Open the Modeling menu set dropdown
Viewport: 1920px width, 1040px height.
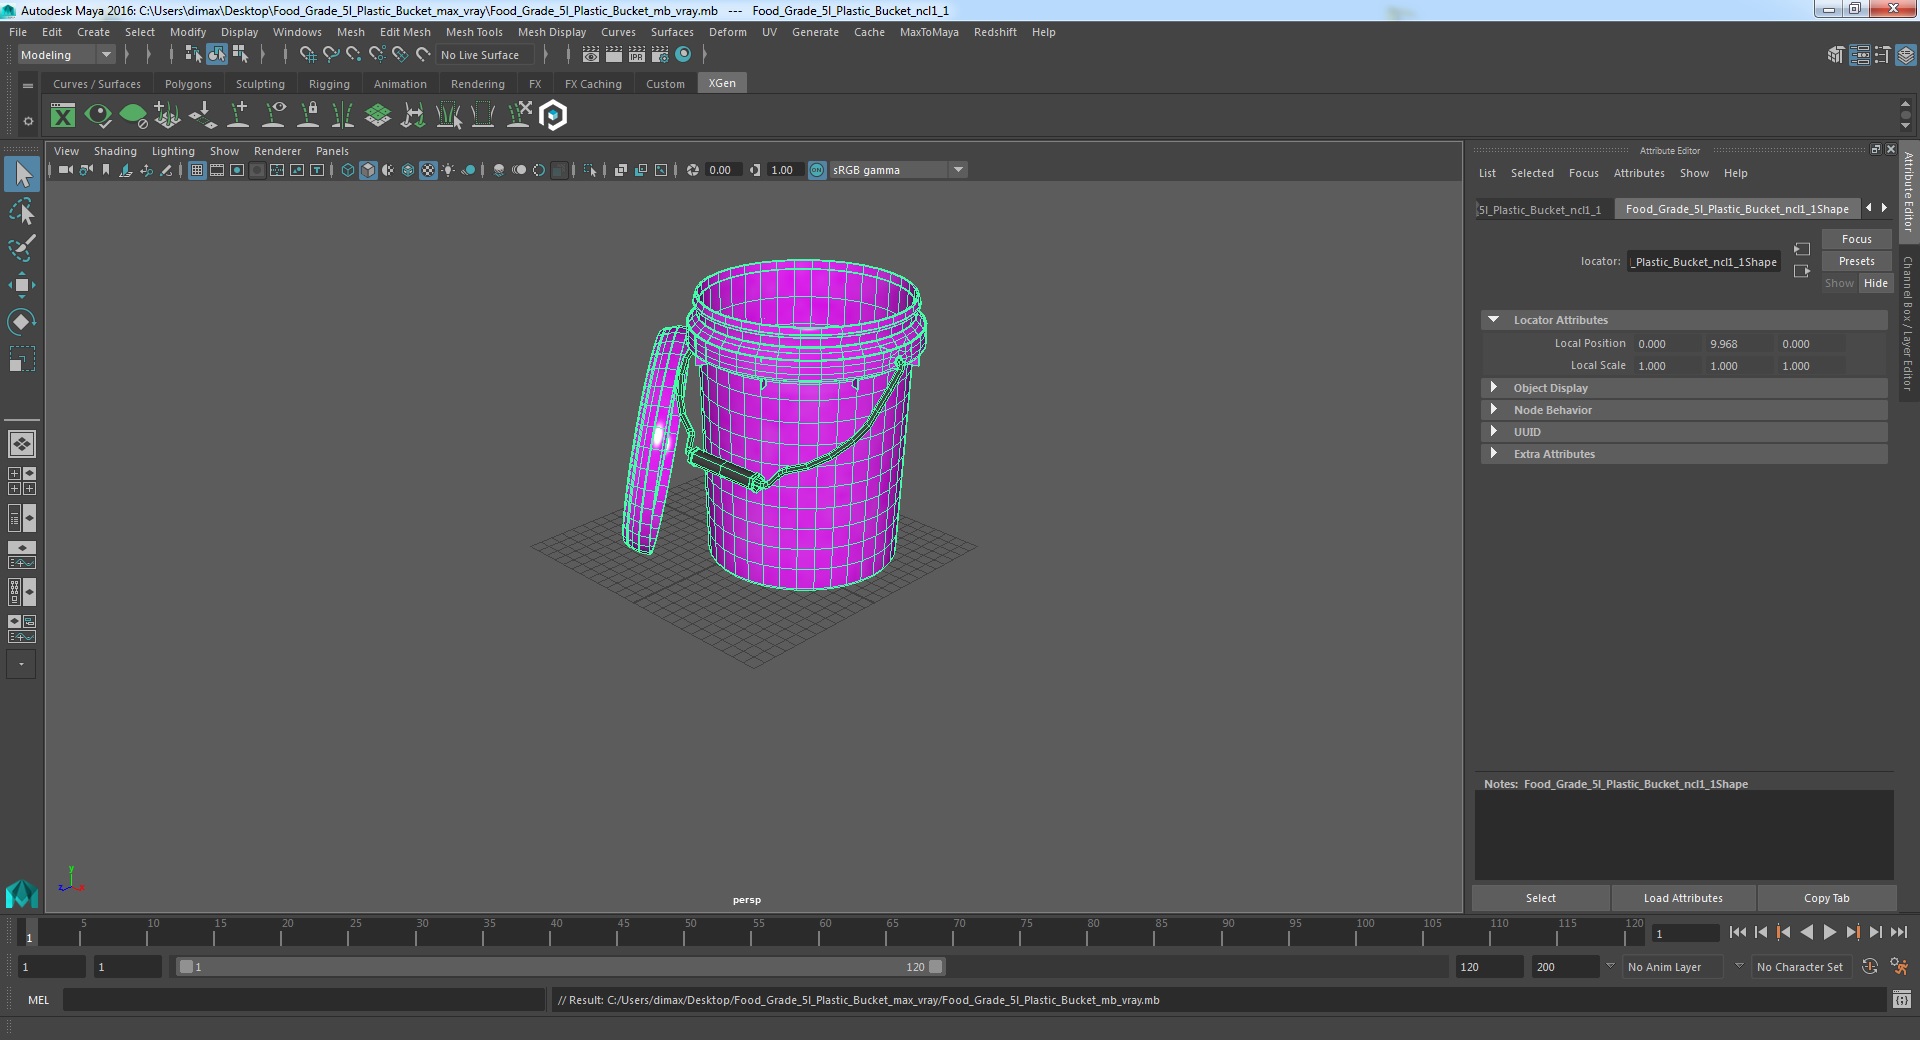(x=66, y=55)
